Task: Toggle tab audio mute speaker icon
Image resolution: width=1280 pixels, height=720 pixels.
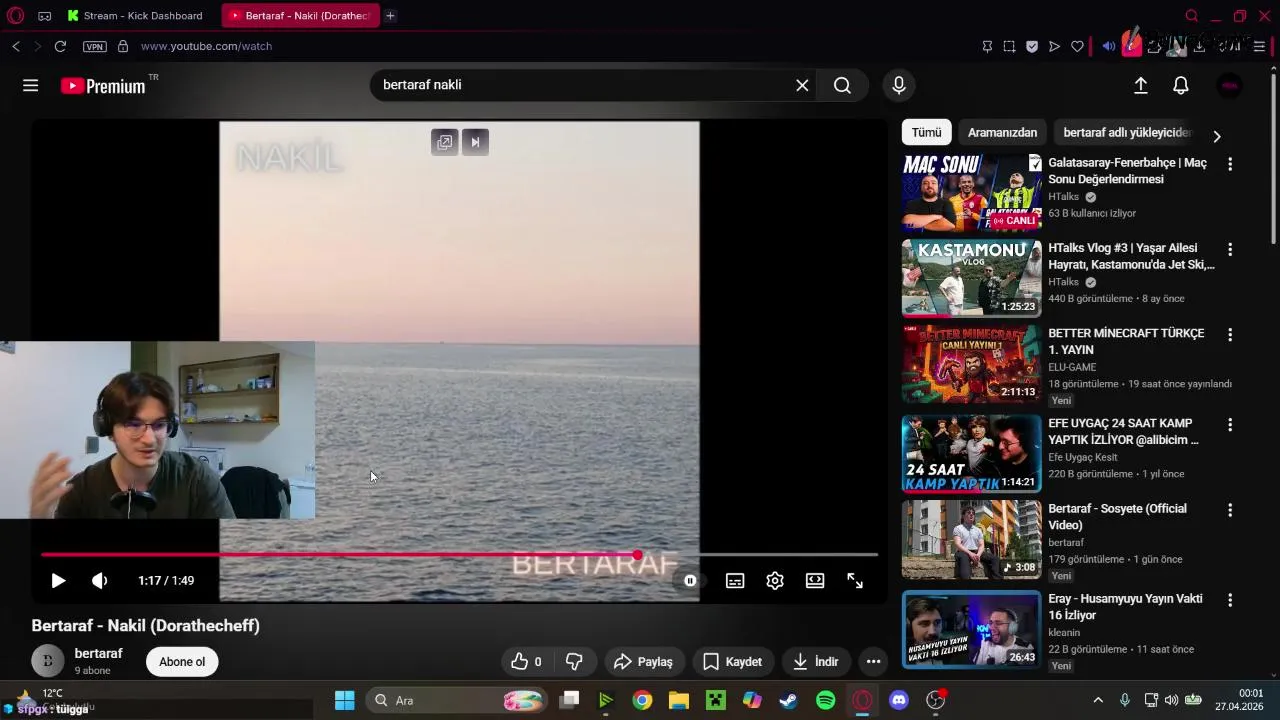Action: tap(1109, 46)
